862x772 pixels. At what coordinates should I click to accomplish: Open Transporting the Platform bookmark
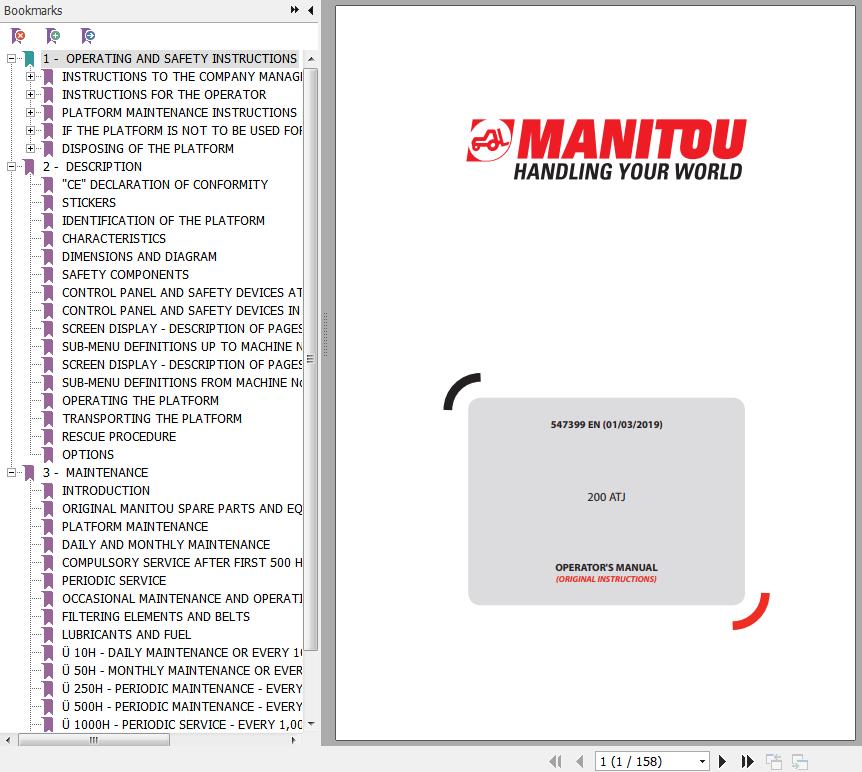point(152,418)
